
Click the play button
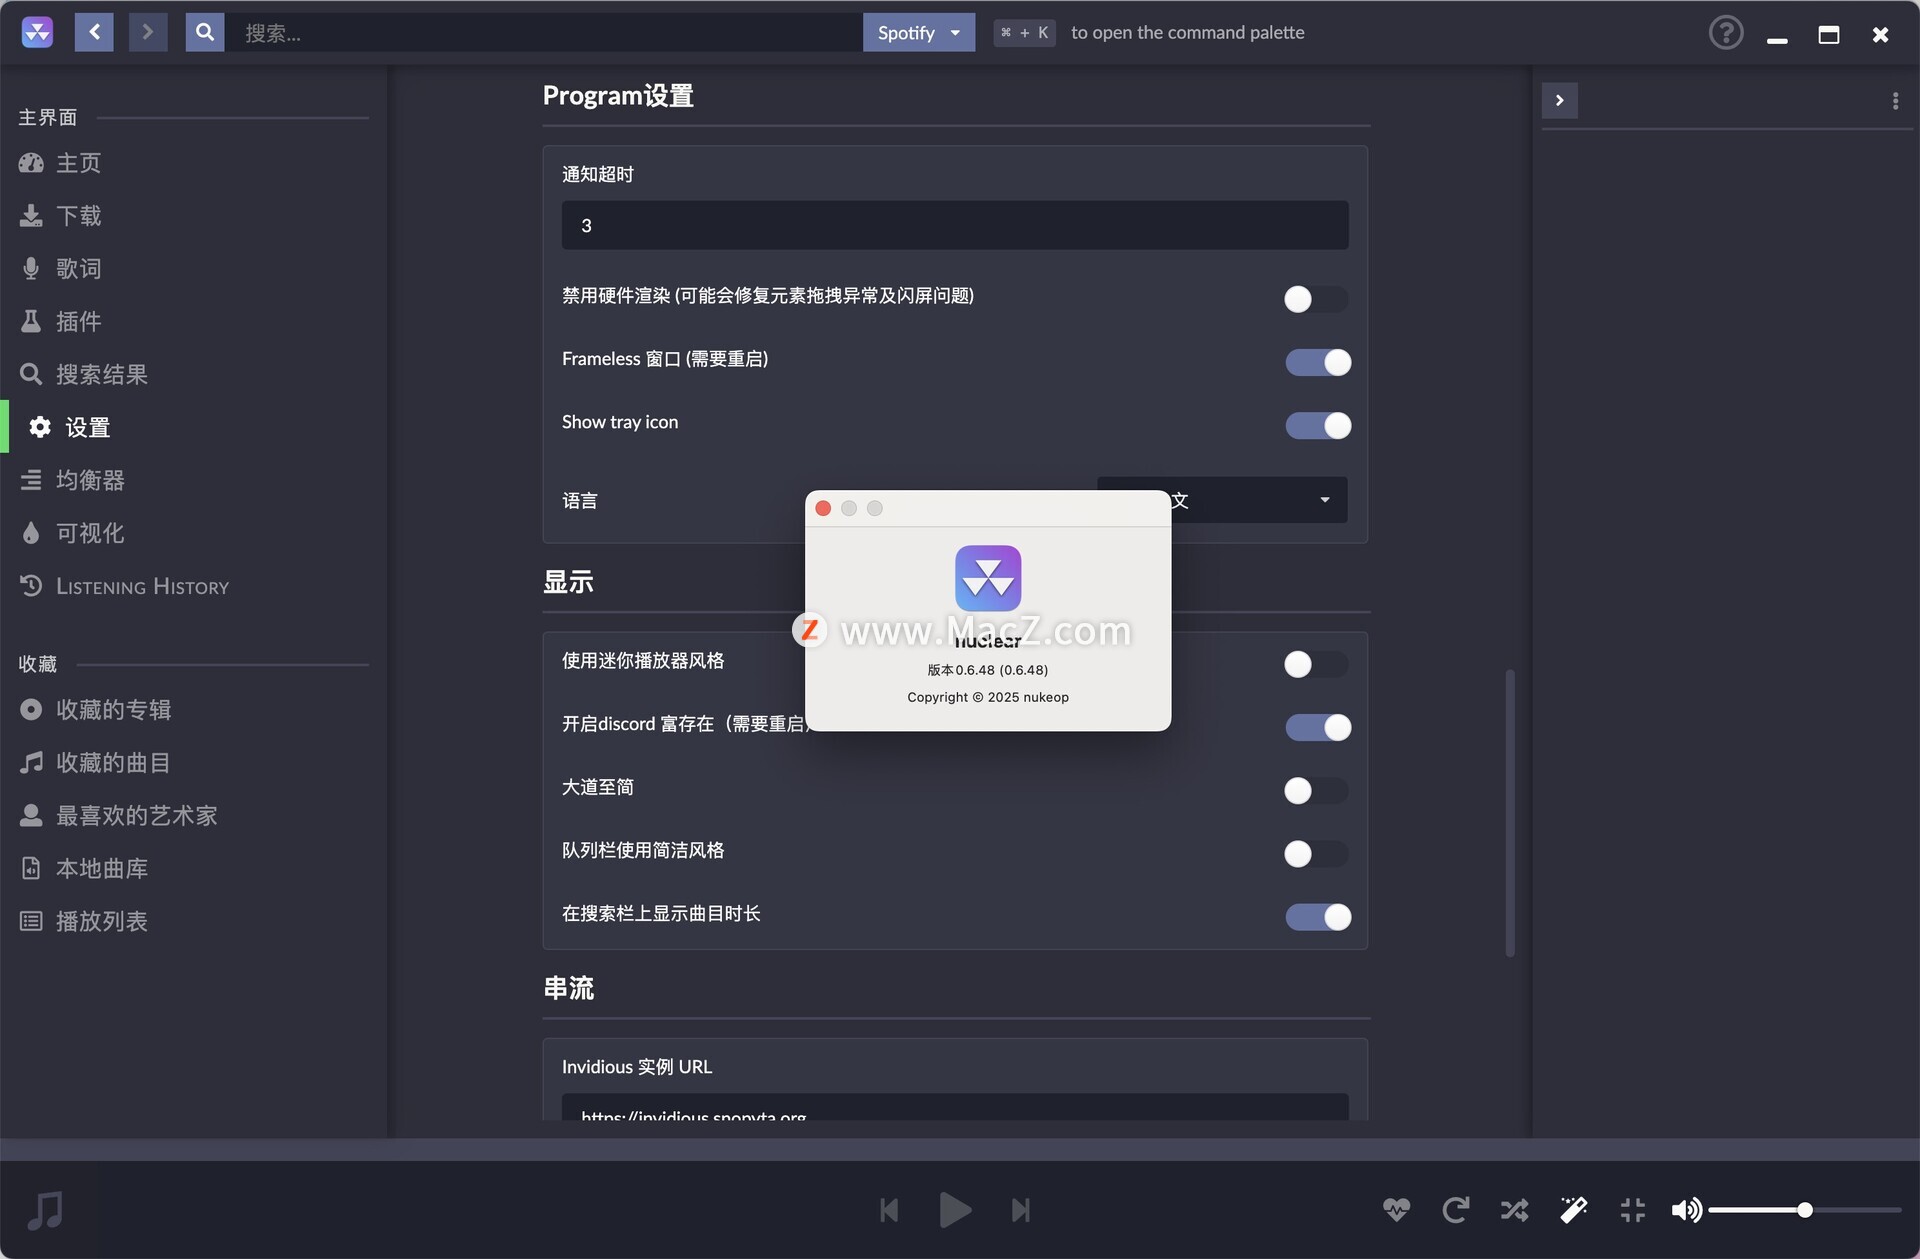(x=955, y=1211)
